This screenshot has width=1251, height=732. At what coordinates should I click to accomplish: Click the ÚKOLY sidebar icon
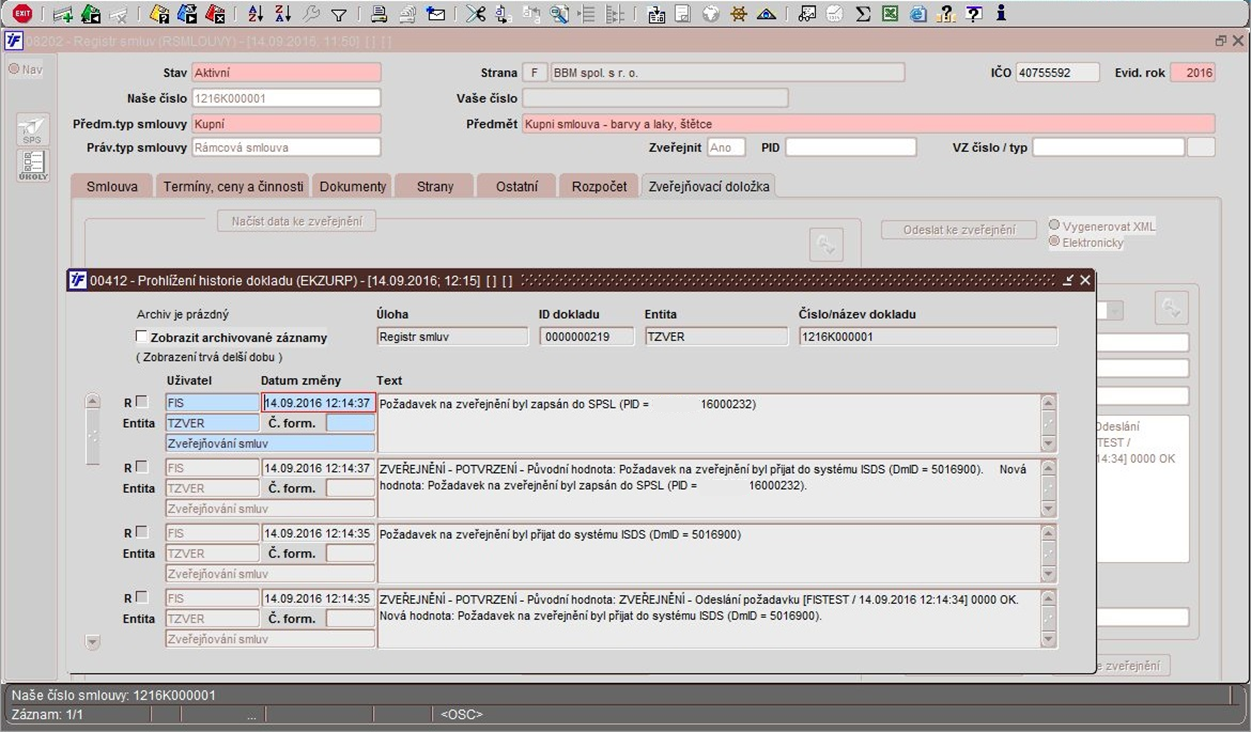[x=33, y=166]
